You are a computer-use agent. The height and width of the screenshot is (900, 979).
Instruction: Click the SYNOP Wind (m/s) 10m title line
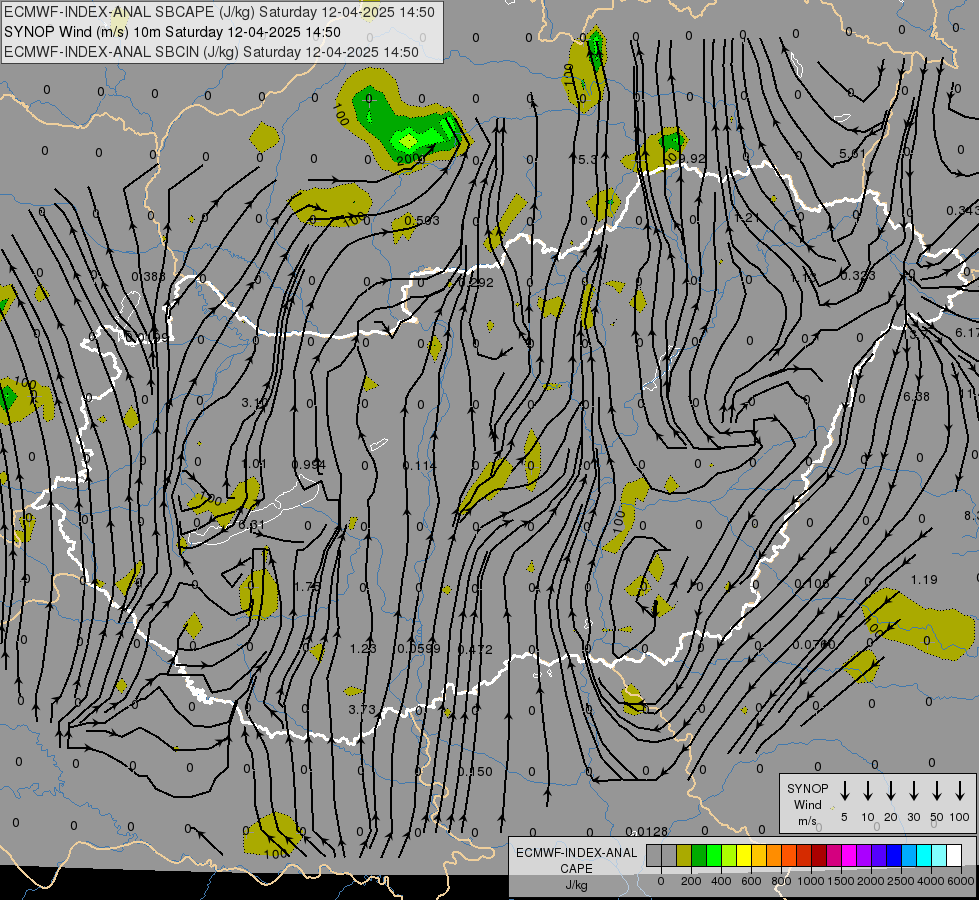click(172, 32)
